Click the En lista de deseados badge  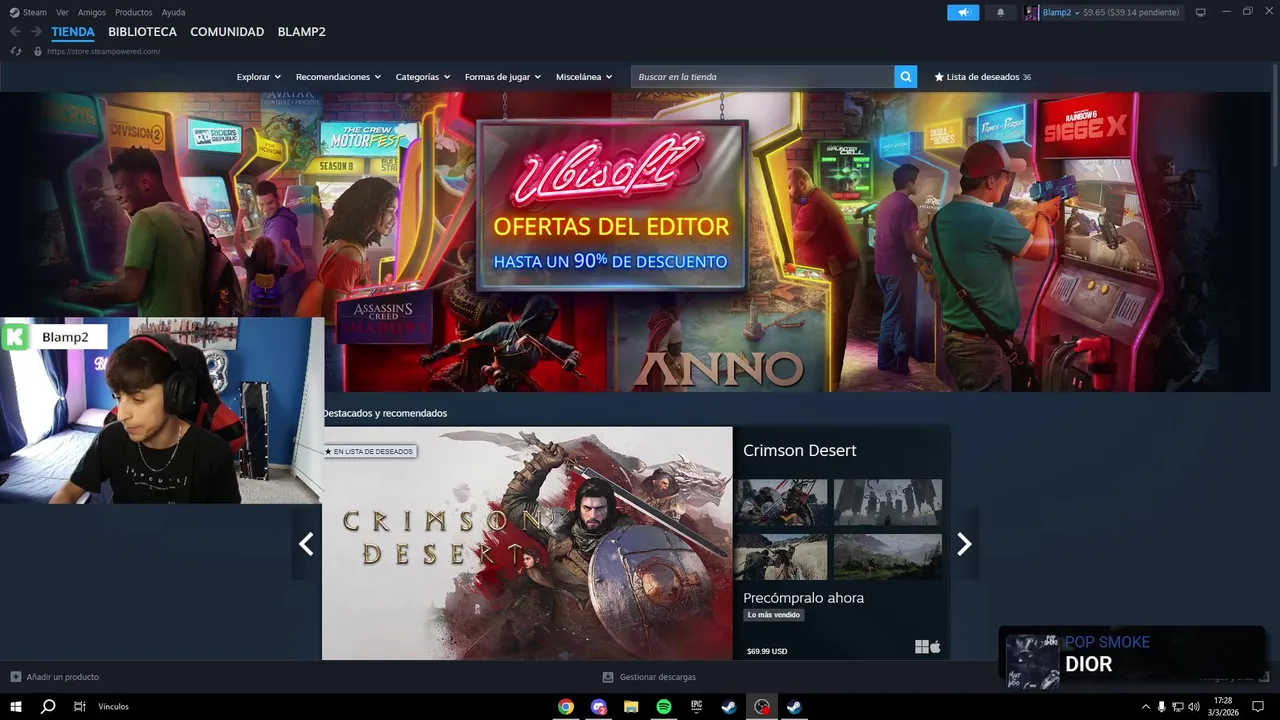click(x=369, y=452)
